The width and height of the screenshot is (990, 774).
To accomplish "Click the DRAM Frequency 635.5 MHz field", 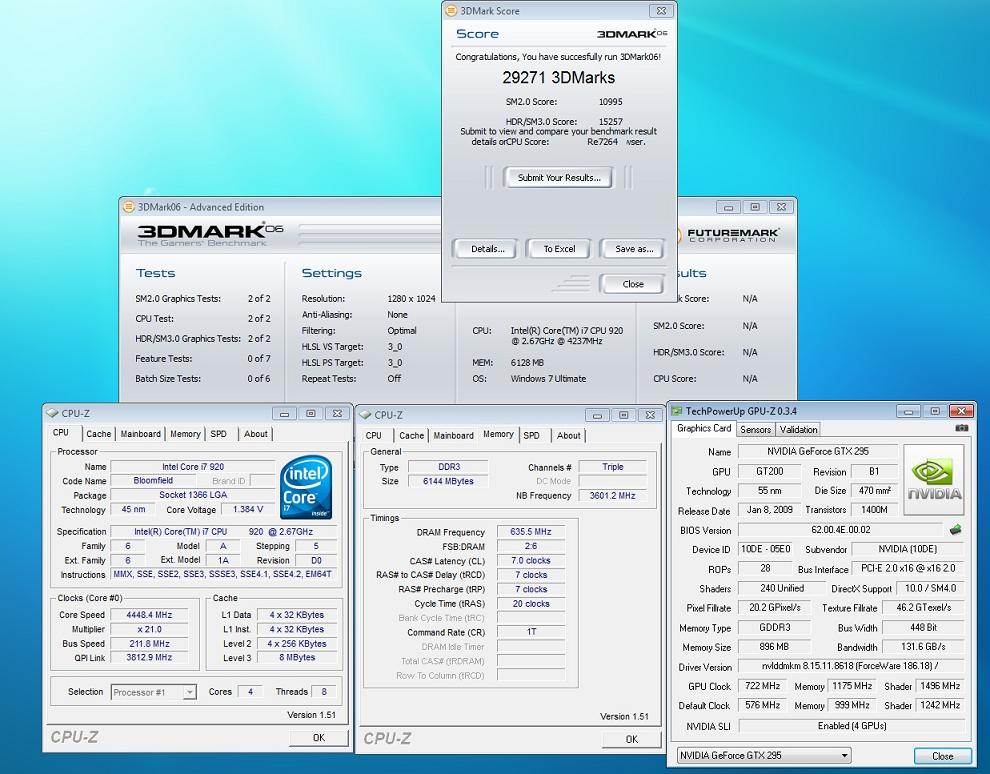I will click(x=530, y=532).
